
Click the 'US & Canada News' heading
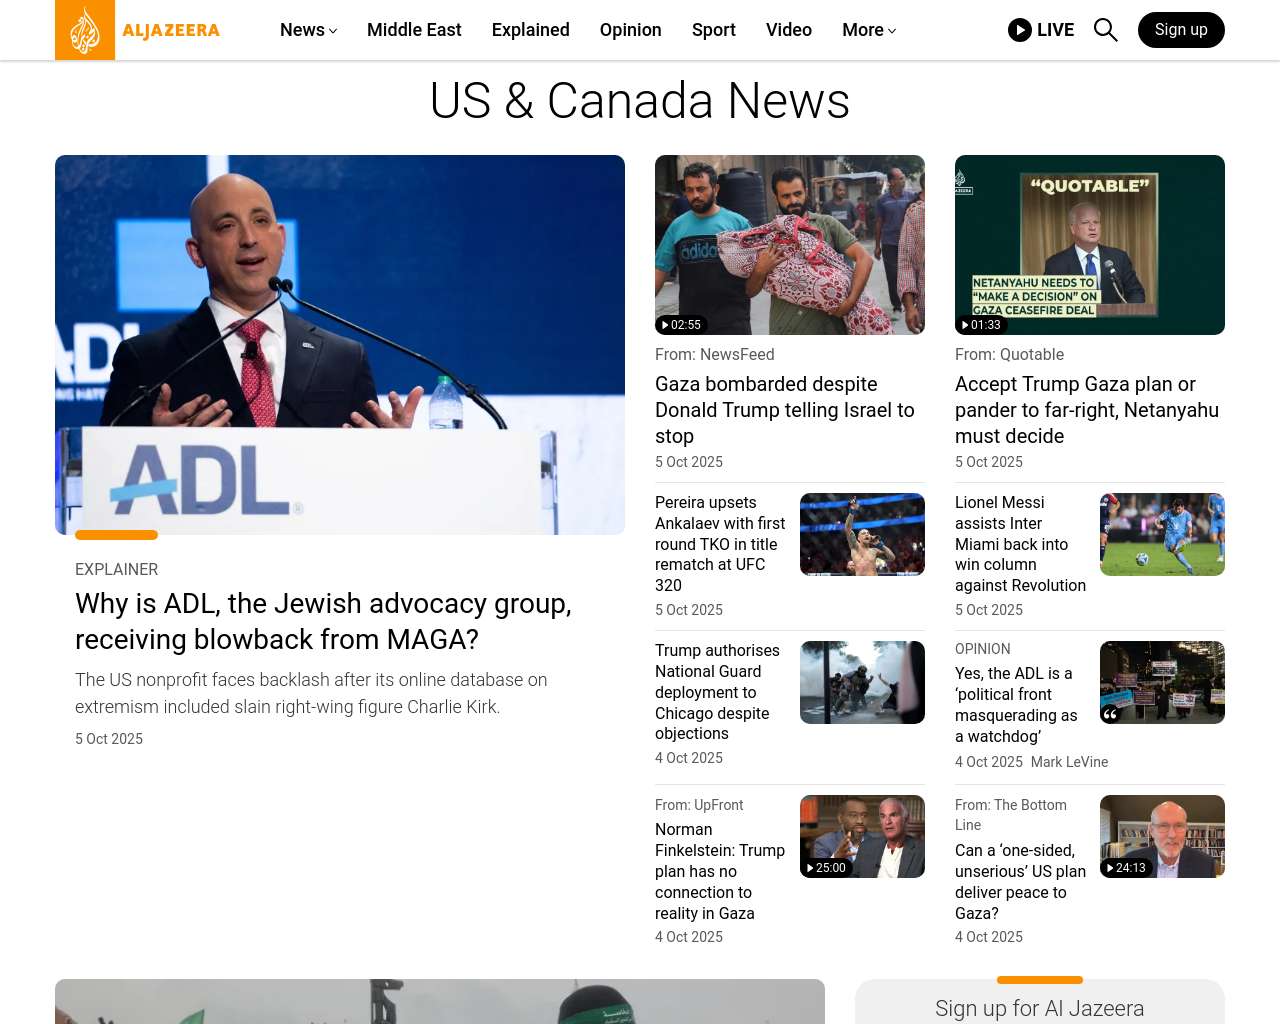click(640, 101)
